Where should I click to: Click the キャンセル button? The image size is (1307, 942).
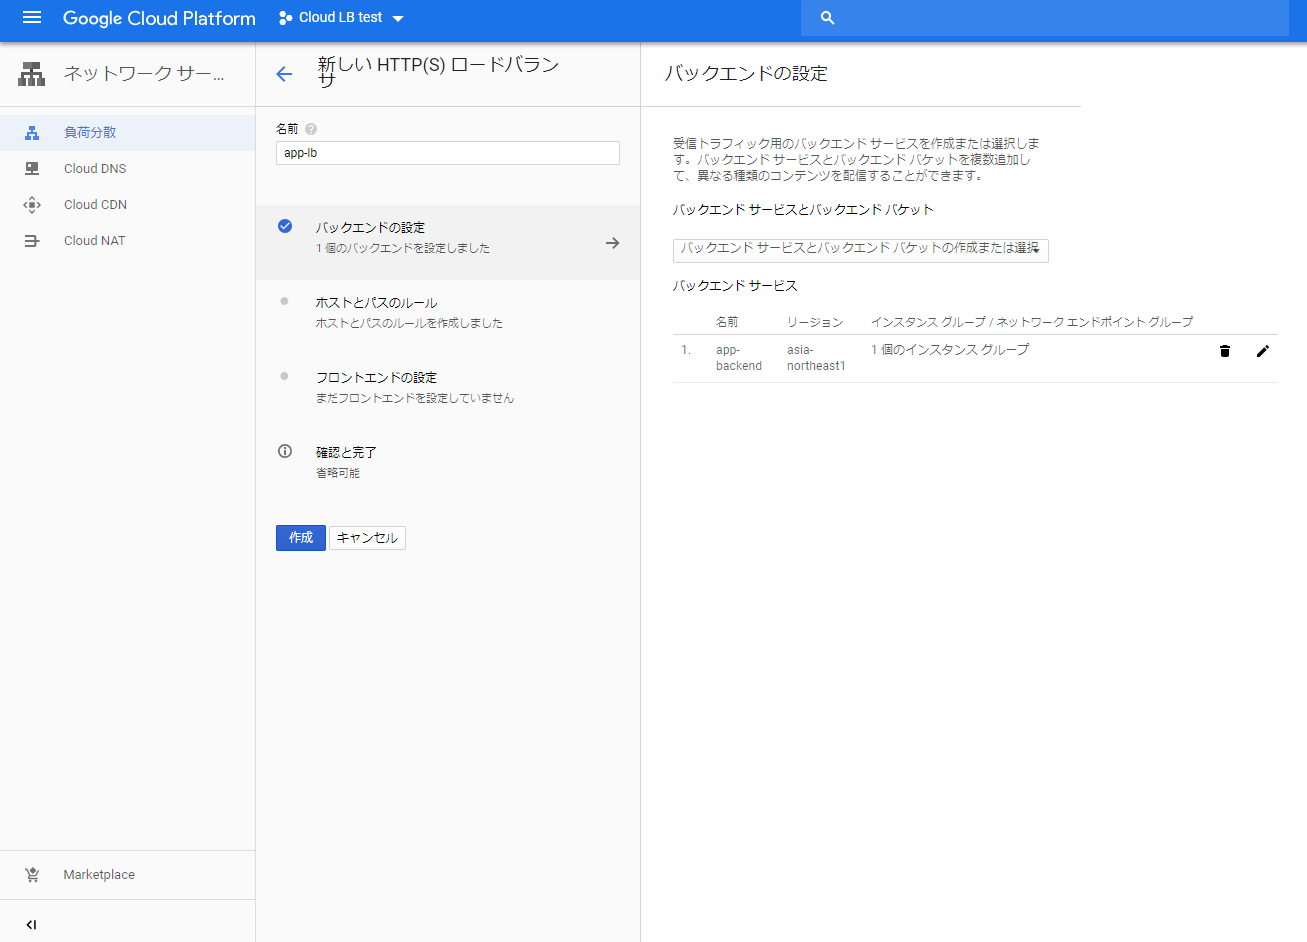click(x=367, y=538)
